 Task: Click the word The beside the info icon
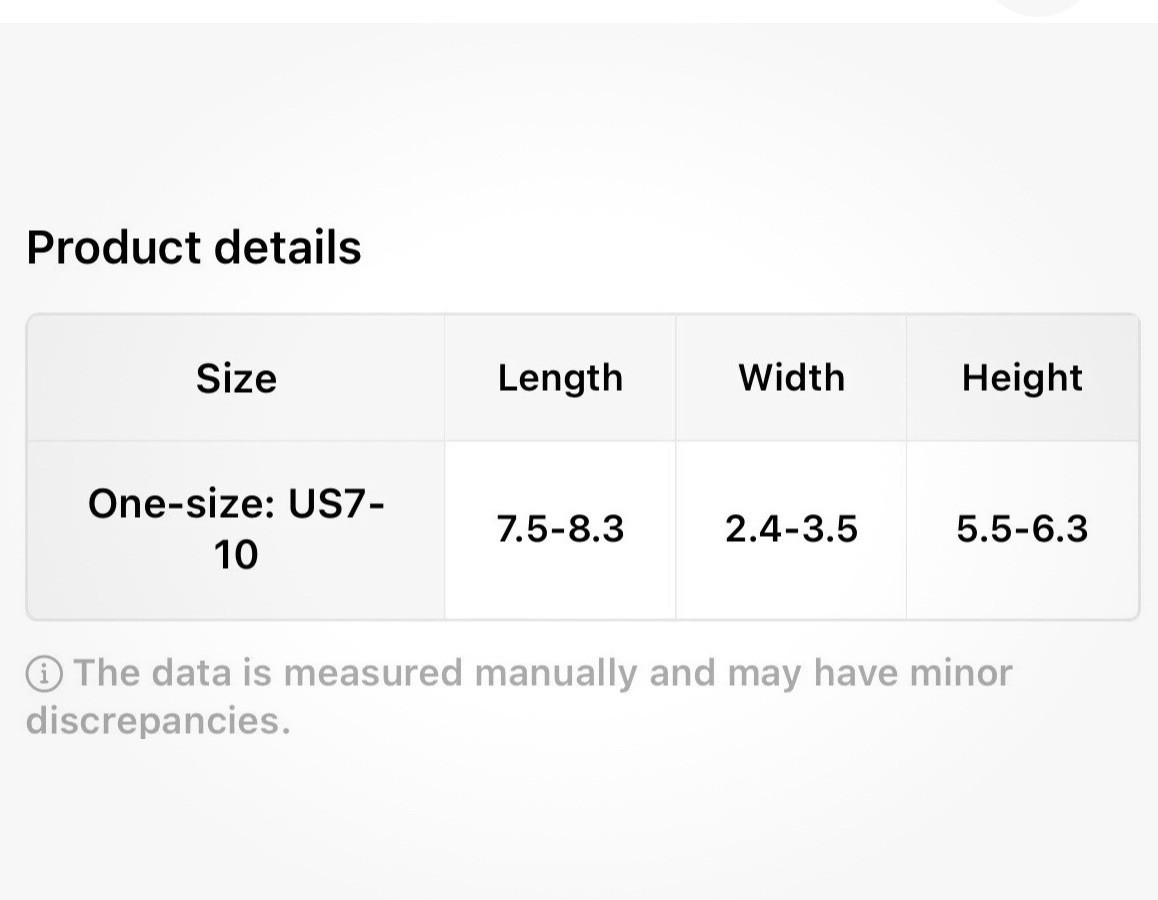(106, 673)
